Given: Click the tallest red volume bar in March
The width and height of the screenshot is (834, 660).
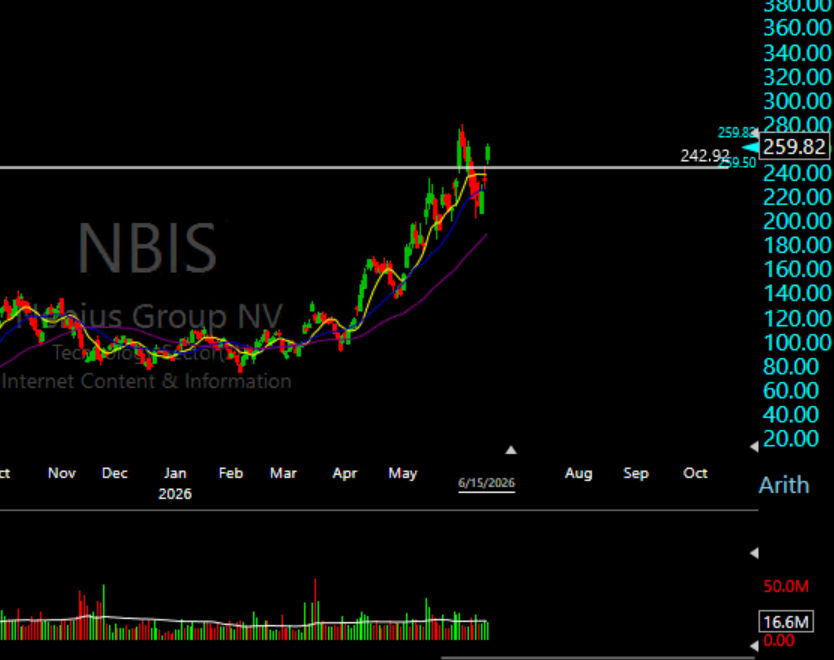Looking at the screenshot, I should click(315, 609).
